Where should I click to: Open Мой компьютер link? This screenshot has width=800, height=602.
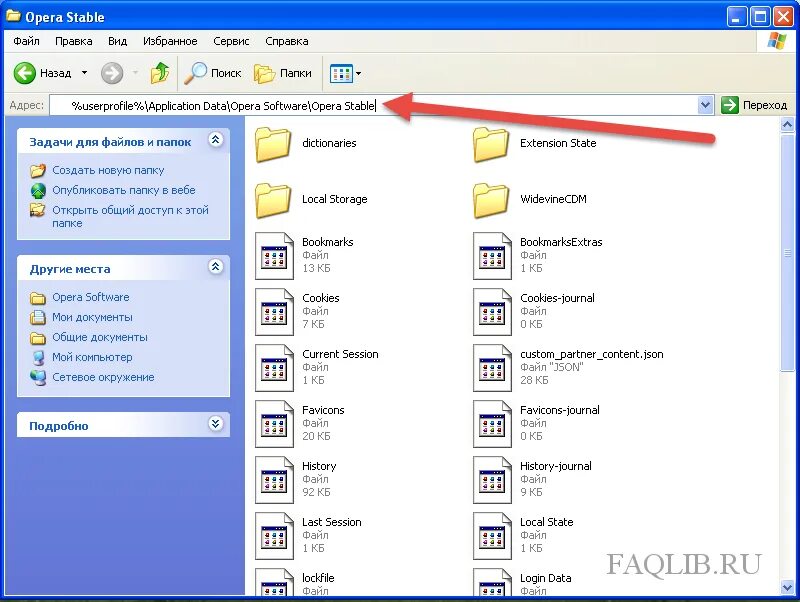click(x=92, y=357)
